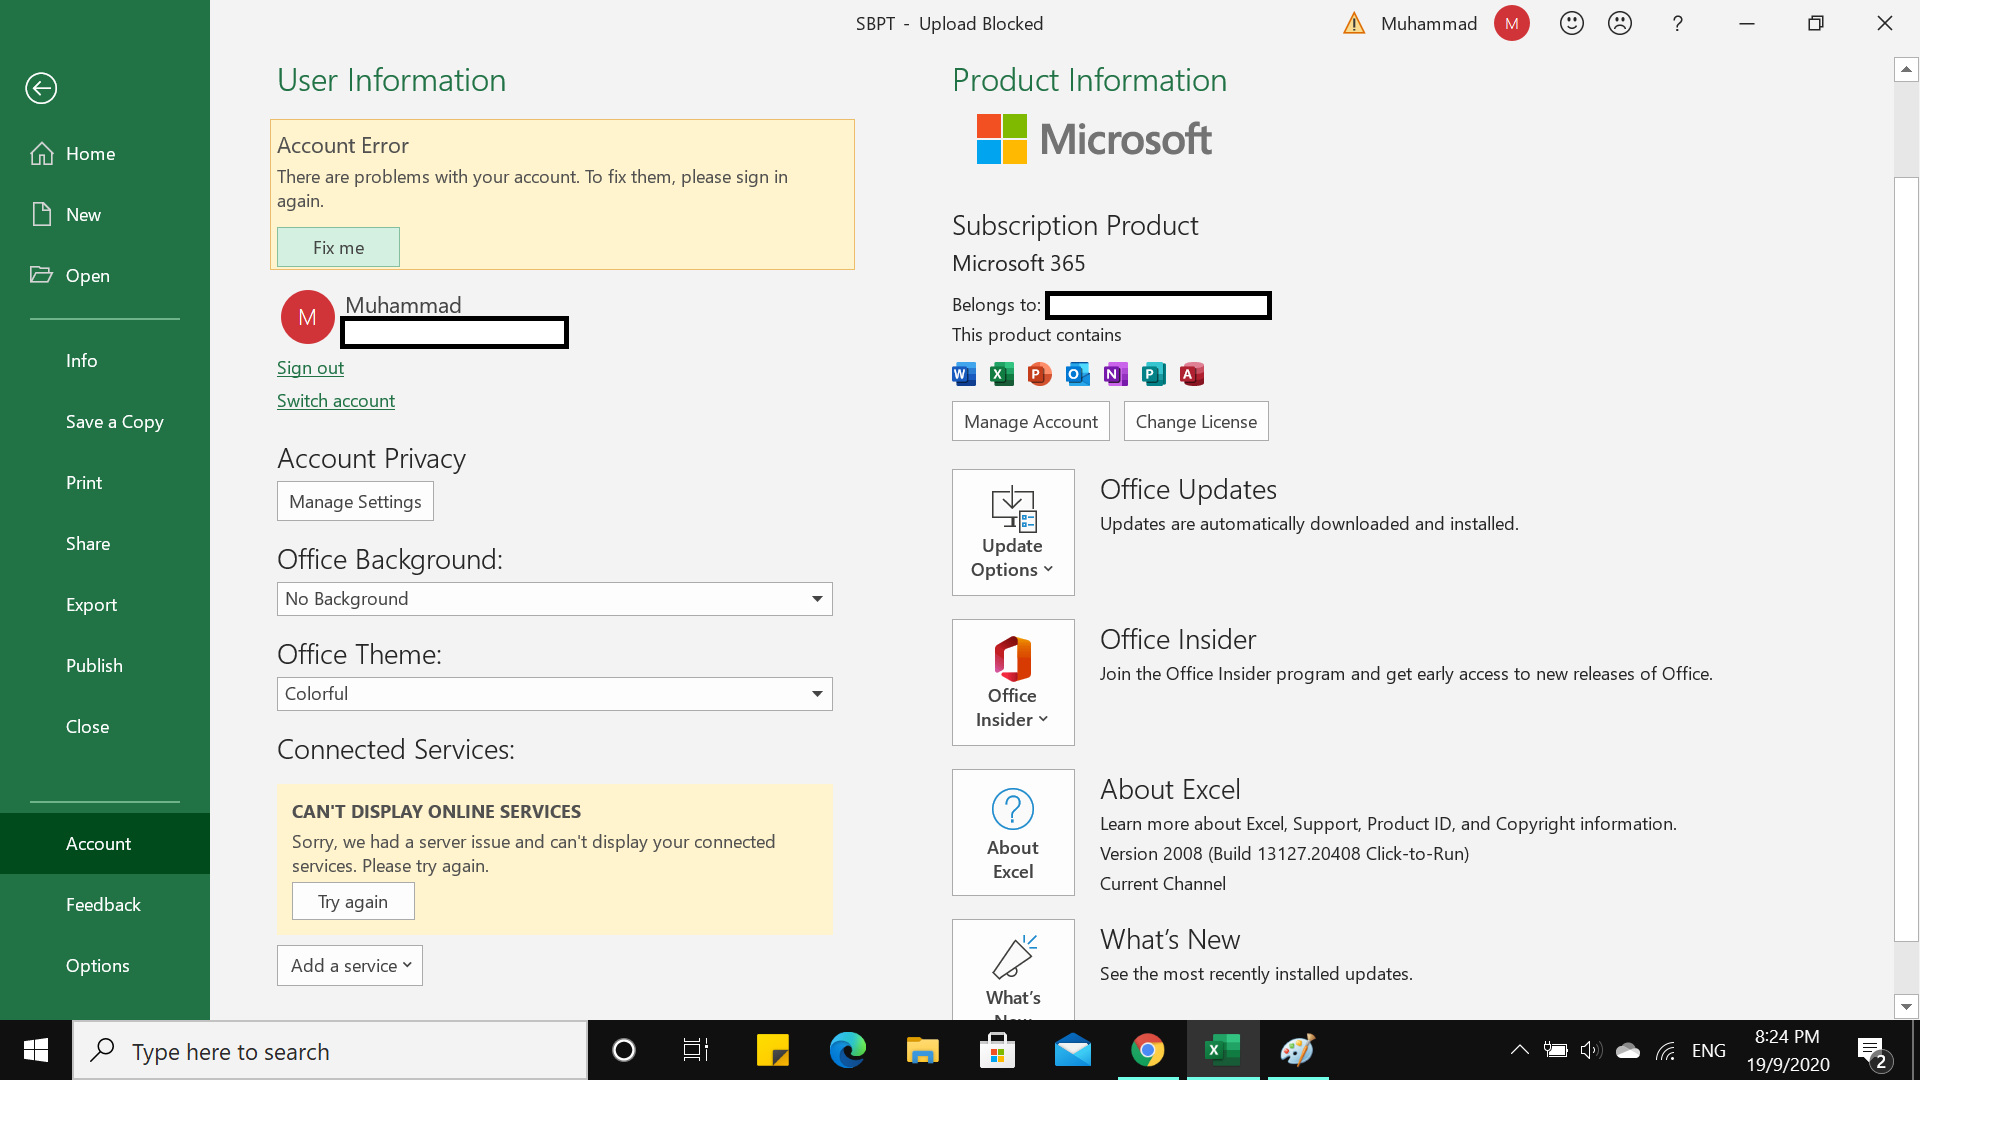Open the Mail app from the taskbar
This screenshot has height=1134, width=2016.
click(x=1073, y=1050)
